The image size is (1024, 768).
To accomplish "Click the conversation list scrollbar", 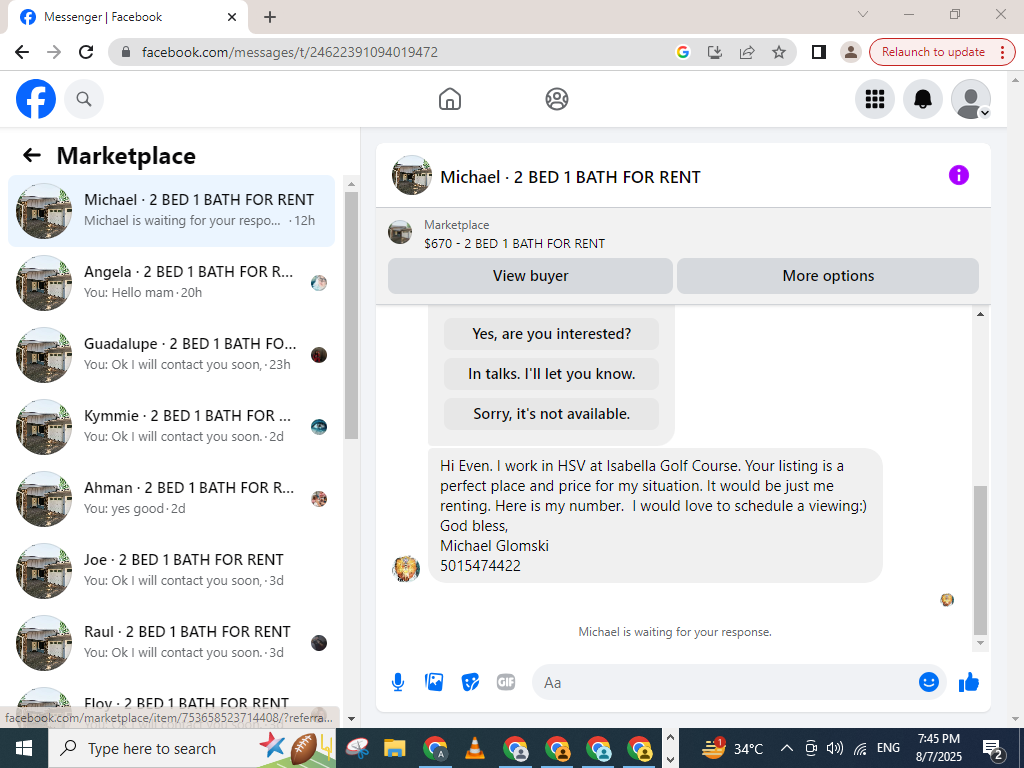I will [351, 315].
